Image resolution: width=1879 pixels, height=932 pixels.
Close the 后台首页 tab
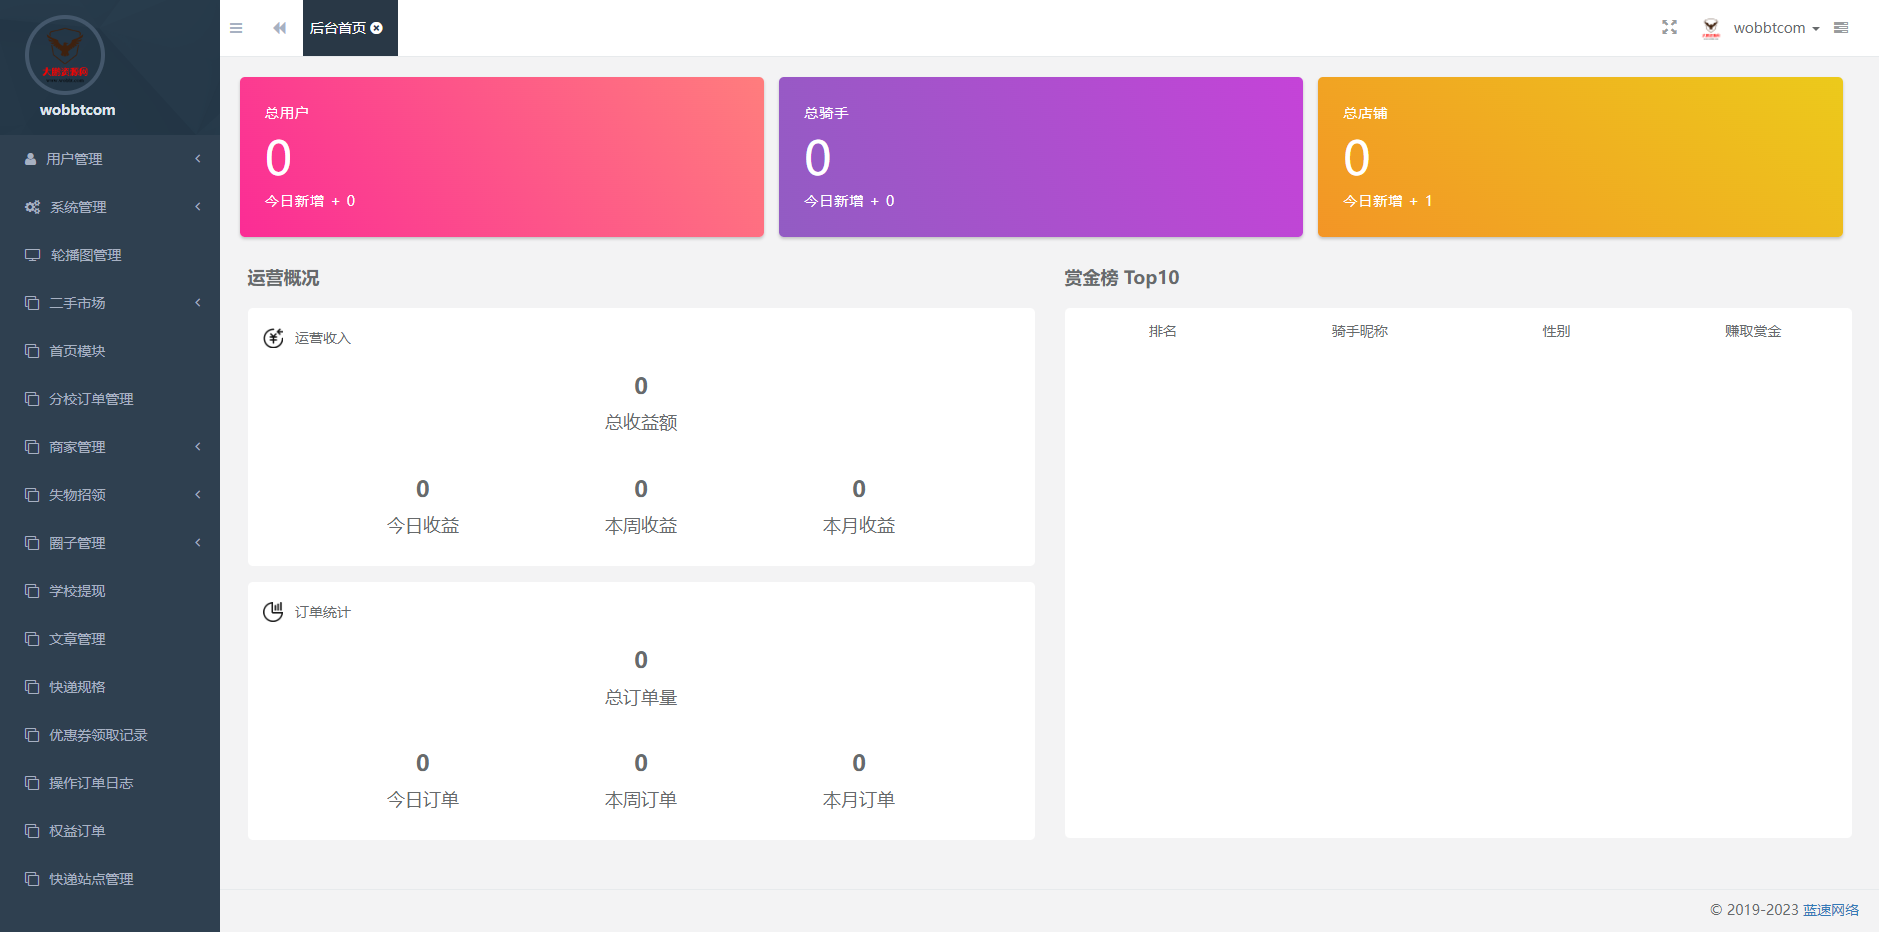[x=377, y=28]
